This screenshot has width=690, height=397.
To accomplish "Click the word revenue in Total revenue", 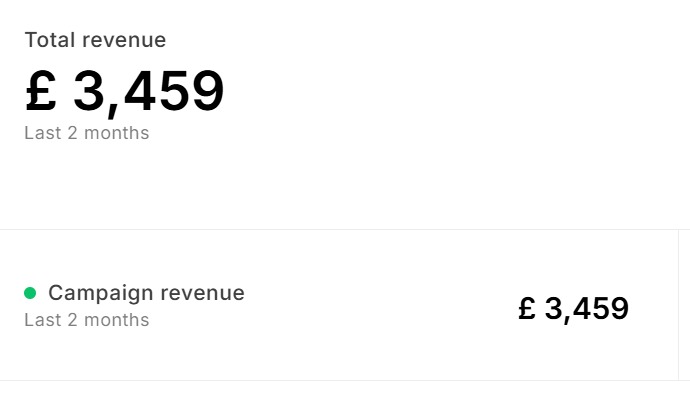I will point(124,41).
